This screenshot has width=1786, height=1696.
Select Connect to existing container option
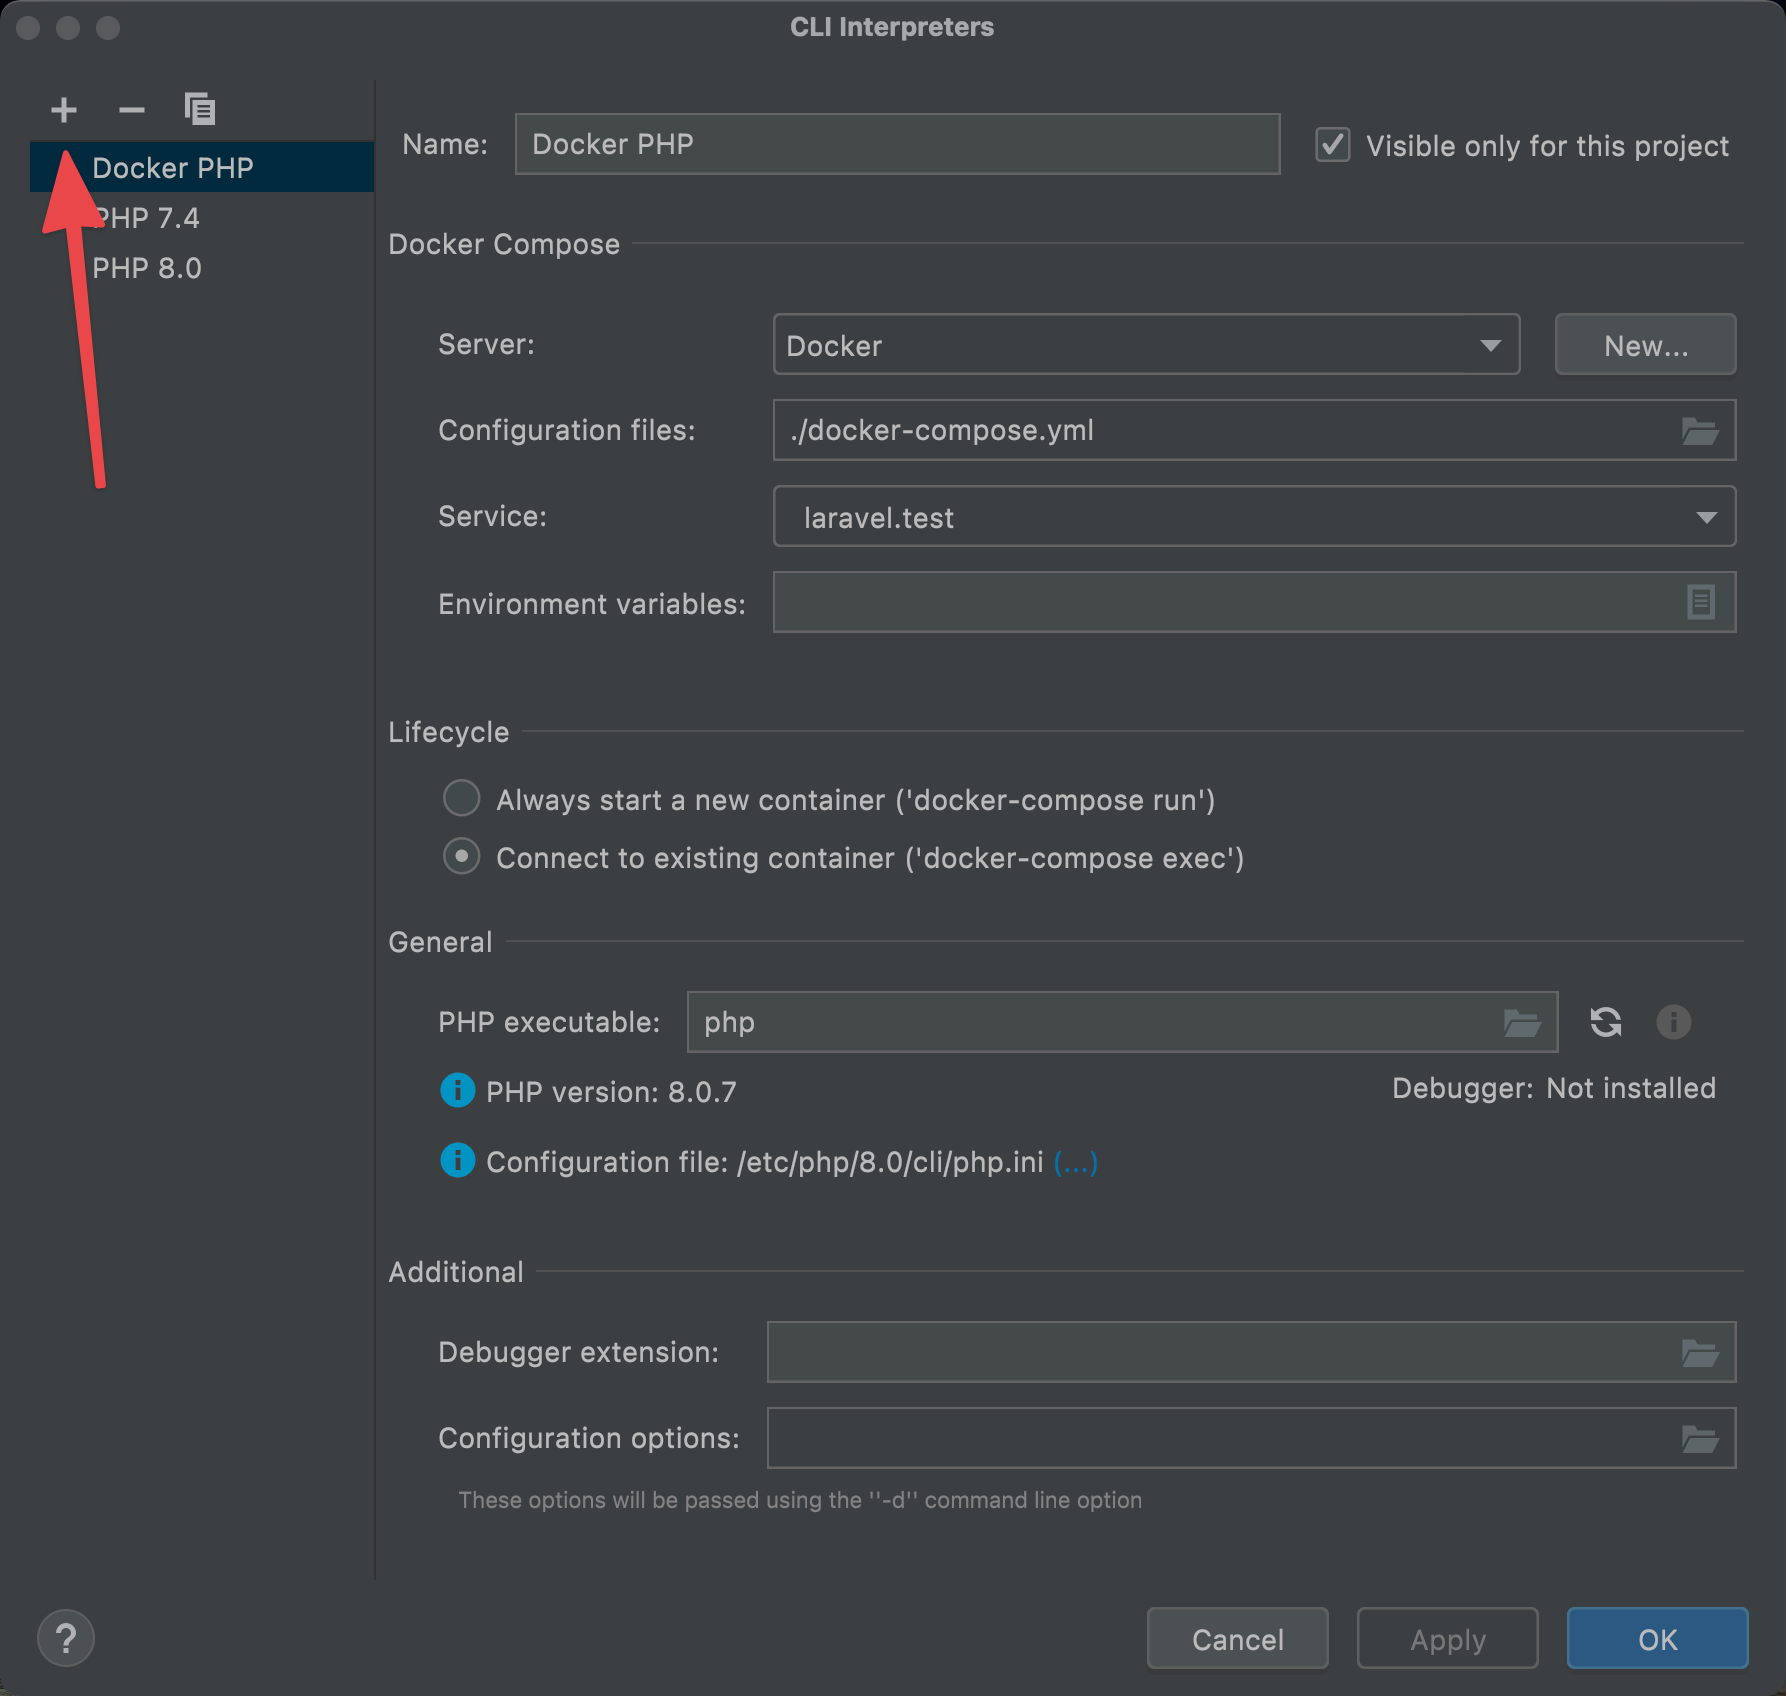click(462, 857)
